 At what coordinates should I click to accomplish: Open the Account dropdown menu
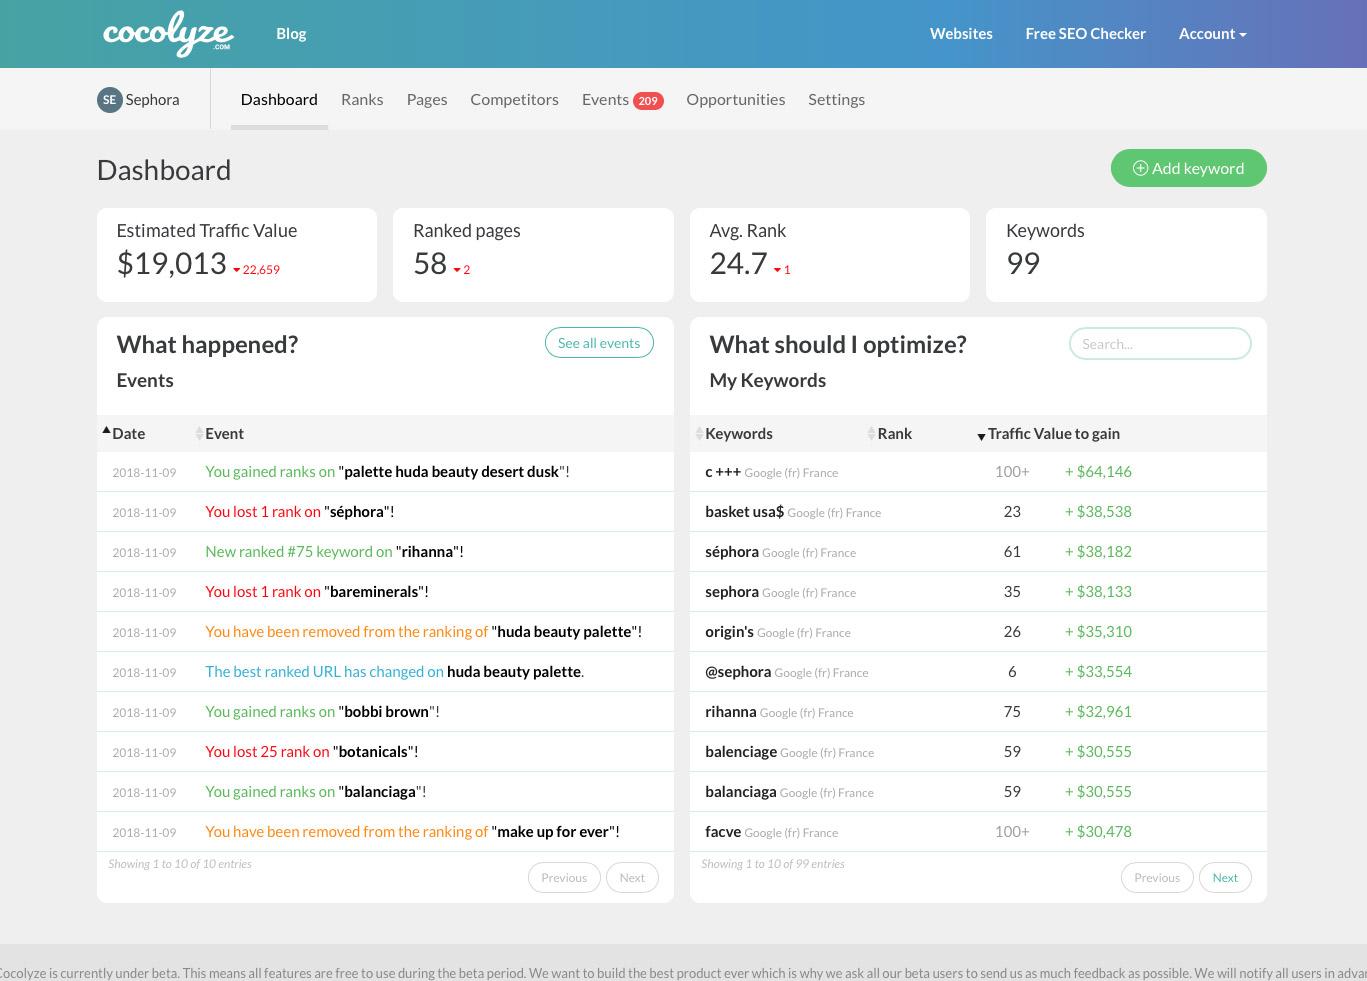[x=1212, y=34]
